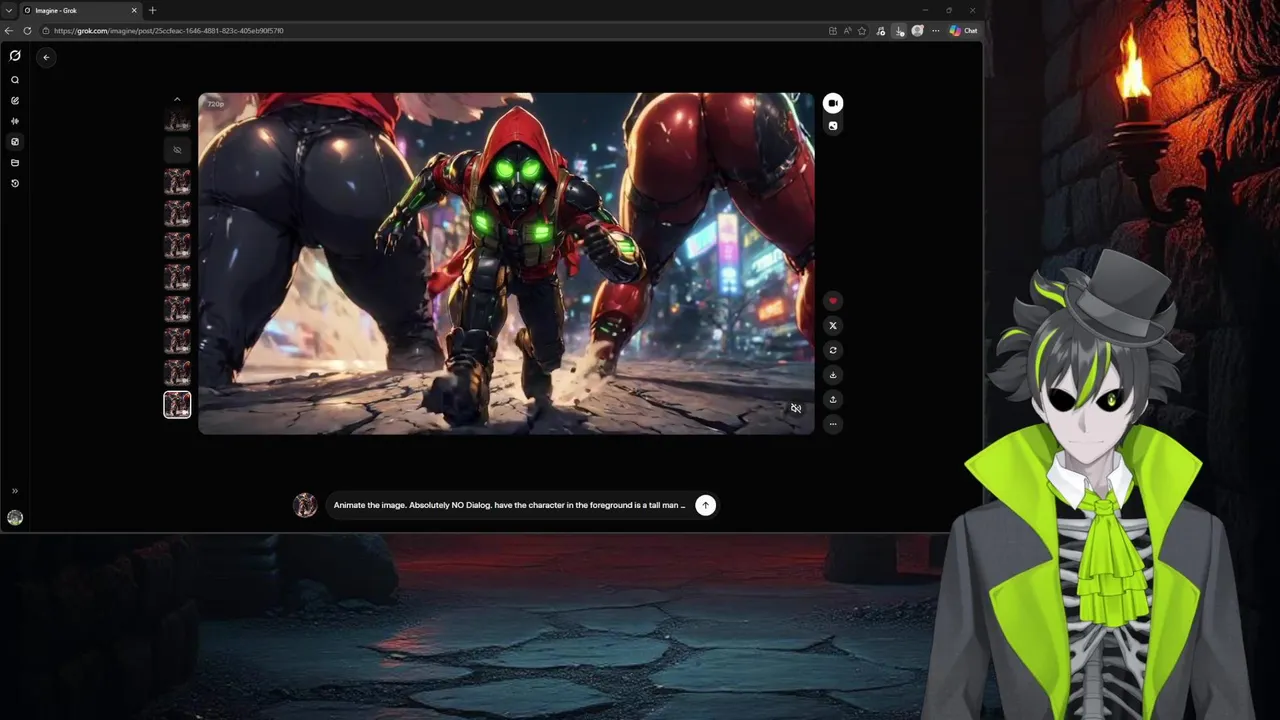Submit the prompt with the up-arrow button
This screenshot has width=1280, height=720.
[x=705, y=505]
